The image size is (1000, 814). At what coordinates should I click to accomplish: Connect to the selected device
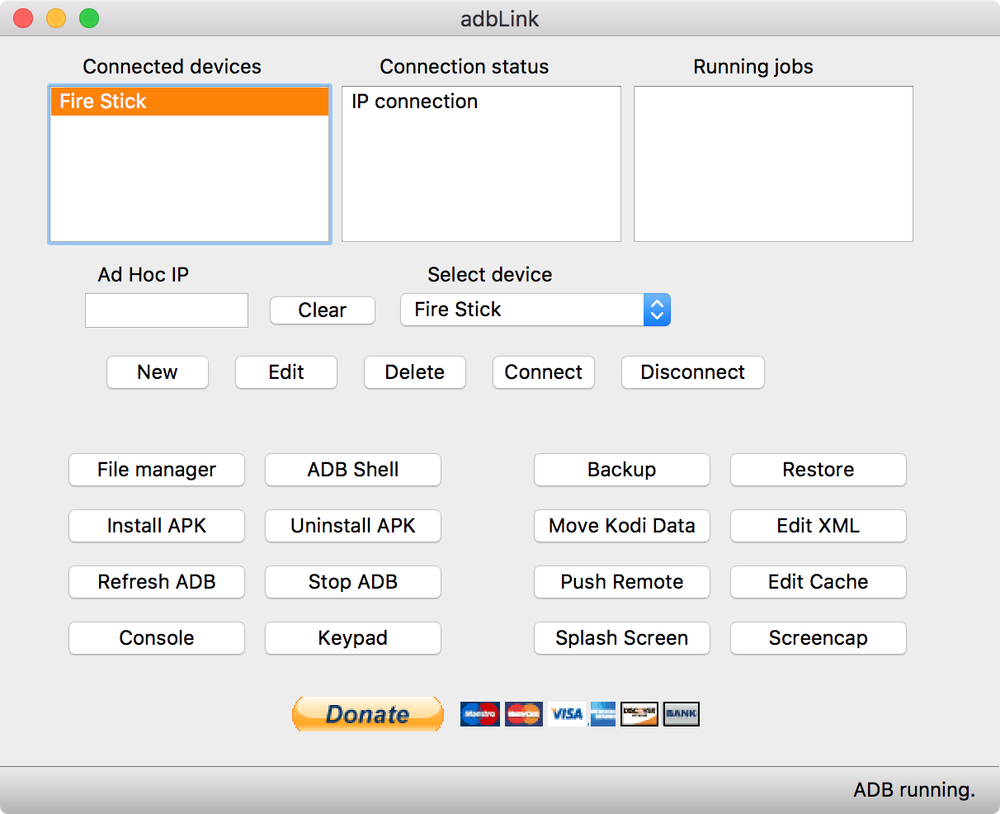[x=543, y=373]
